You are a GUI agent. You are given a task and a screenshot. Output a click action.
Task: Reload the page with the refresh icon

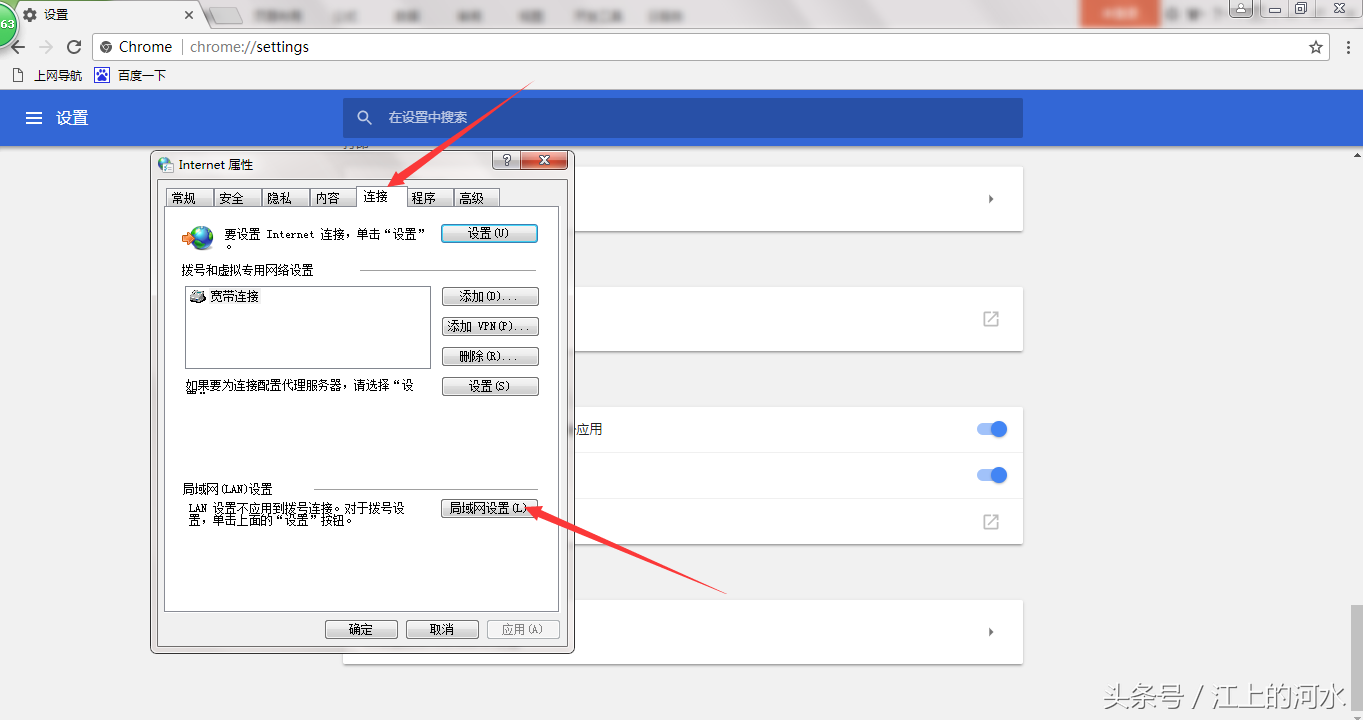coord(74,47)
